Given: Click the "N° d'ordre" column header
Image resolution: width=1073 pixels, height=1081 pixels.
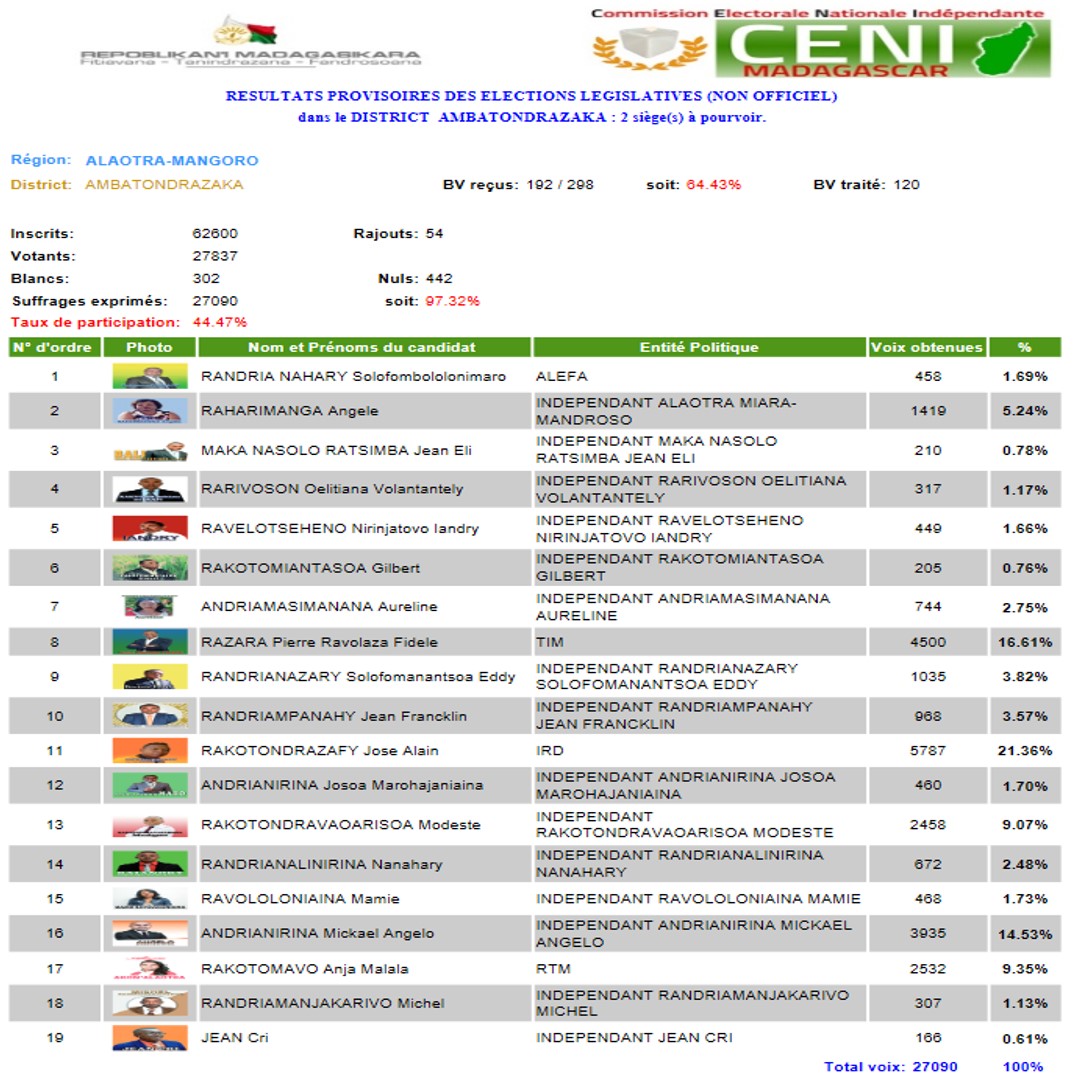Looking at the screenshot, I should pyautogui.click(x=54, y=347).
